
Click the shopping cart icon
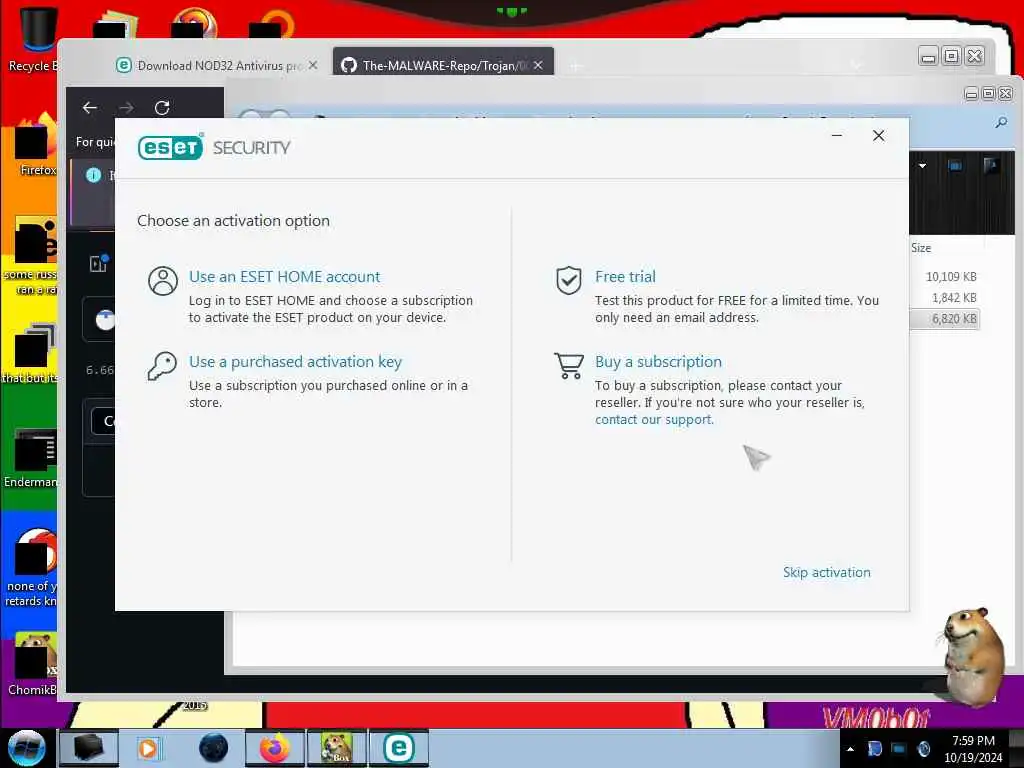click(x=569, y=366)
